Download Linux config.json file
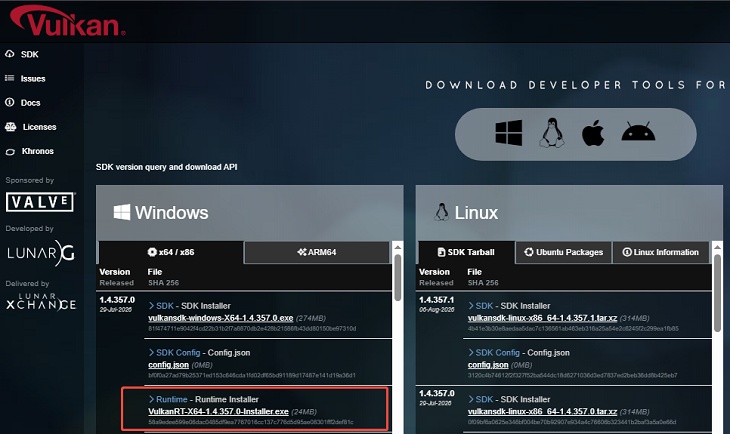The width and height of the screenshot is (730, 434). (488, 365)
